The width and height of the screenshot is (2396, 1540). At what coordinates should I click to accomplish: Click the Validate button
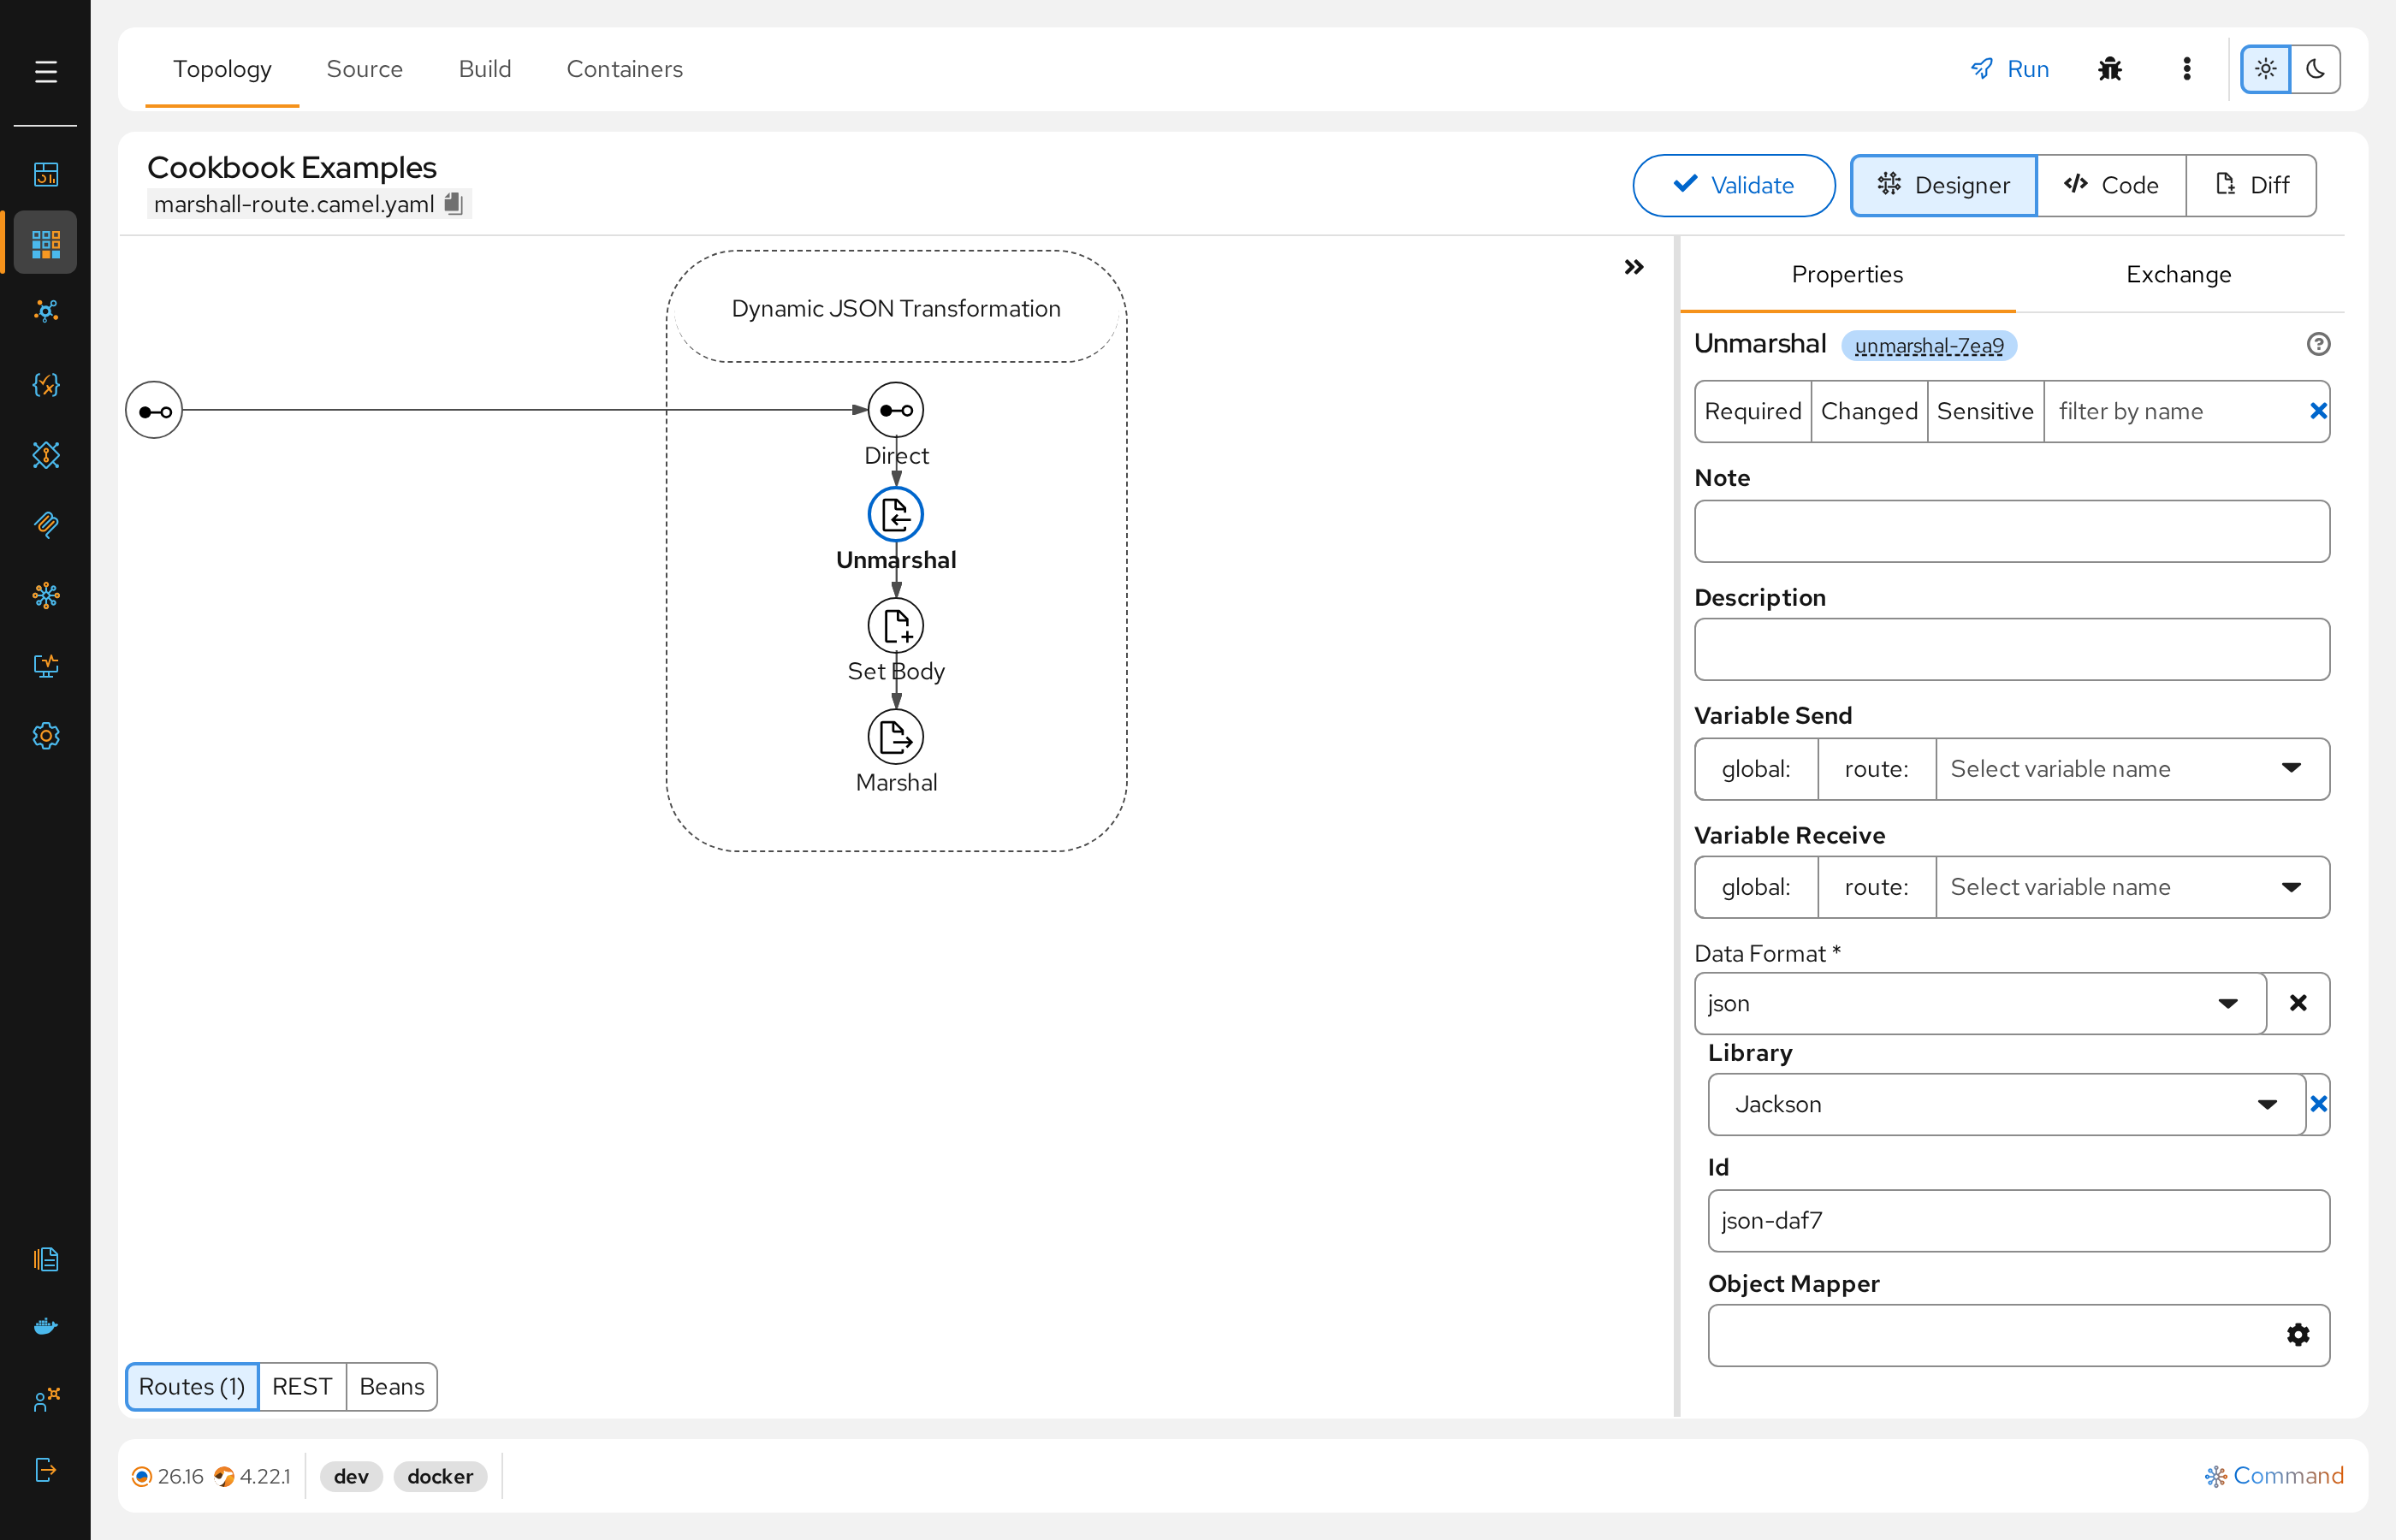tap(1733, 185)
